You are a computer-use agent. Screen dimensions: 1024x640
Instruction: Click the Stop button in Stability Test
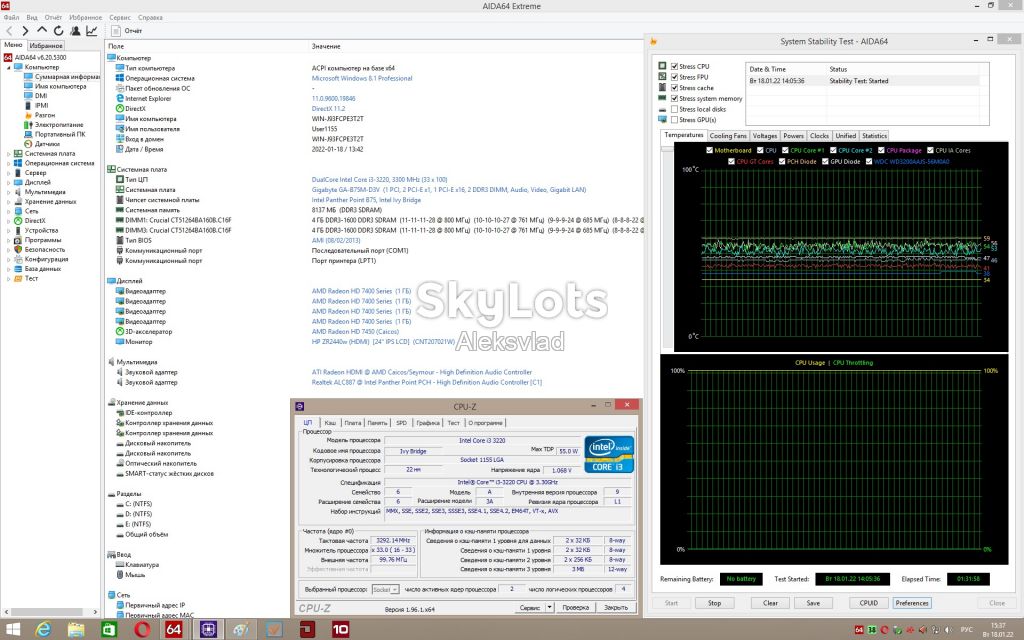(x=714, y=603)
